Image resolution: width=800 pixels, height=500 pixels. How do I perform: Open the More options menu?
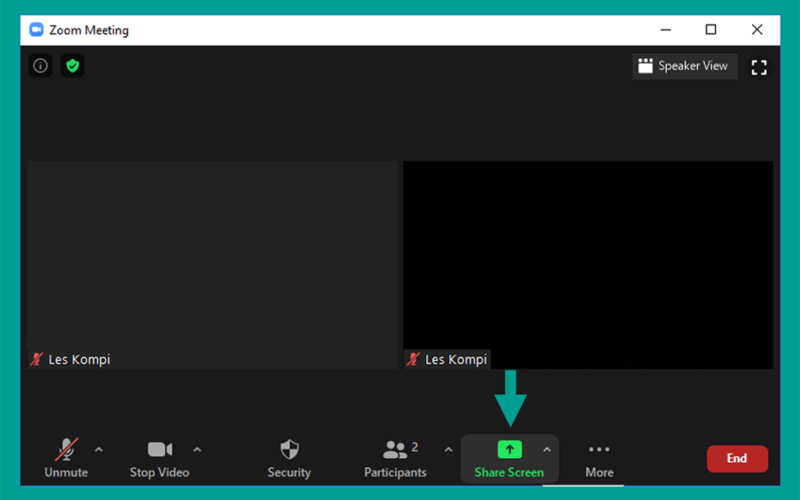click(599, 459)
